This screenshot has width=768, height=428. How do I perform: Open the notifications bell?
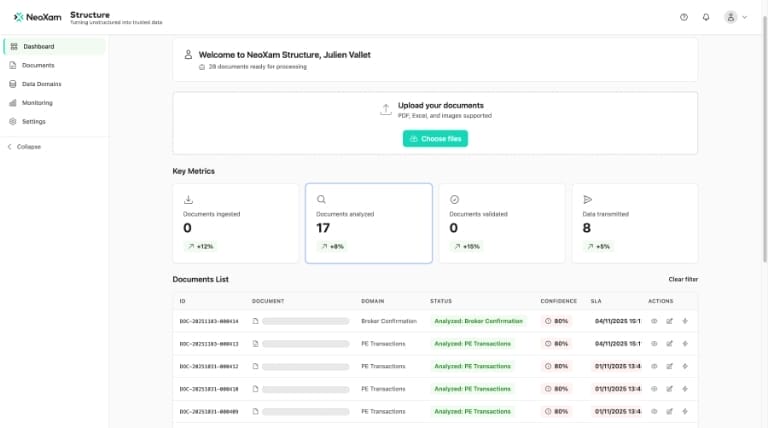pos(706,17)
